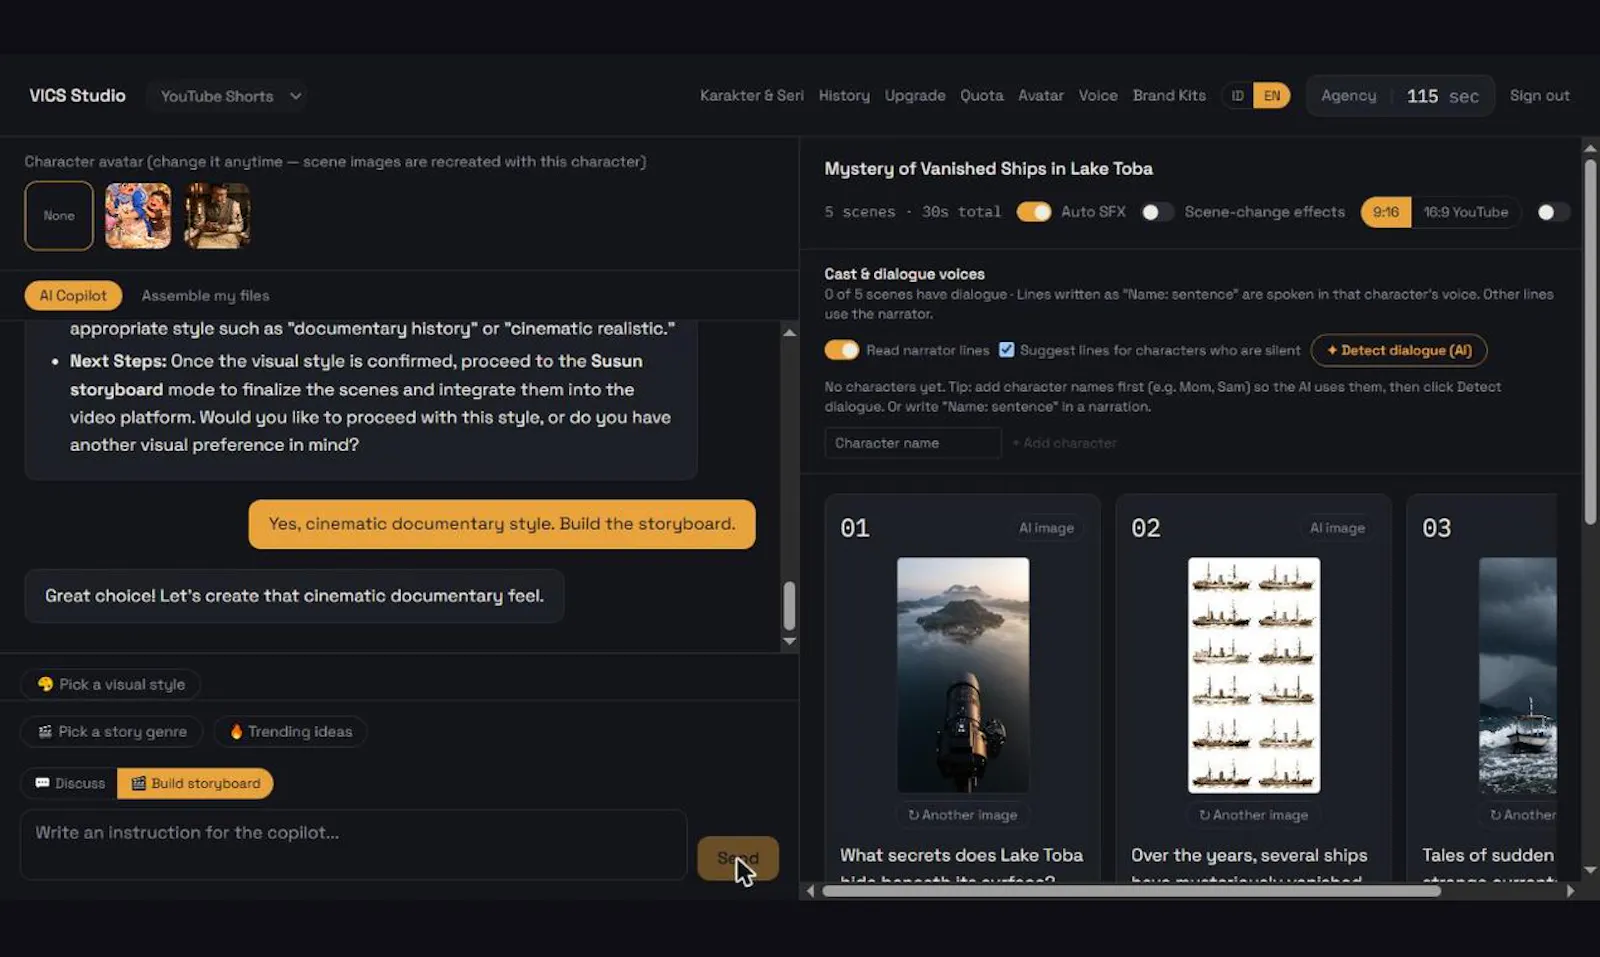Click the Character name input field

tap(913, 443)
